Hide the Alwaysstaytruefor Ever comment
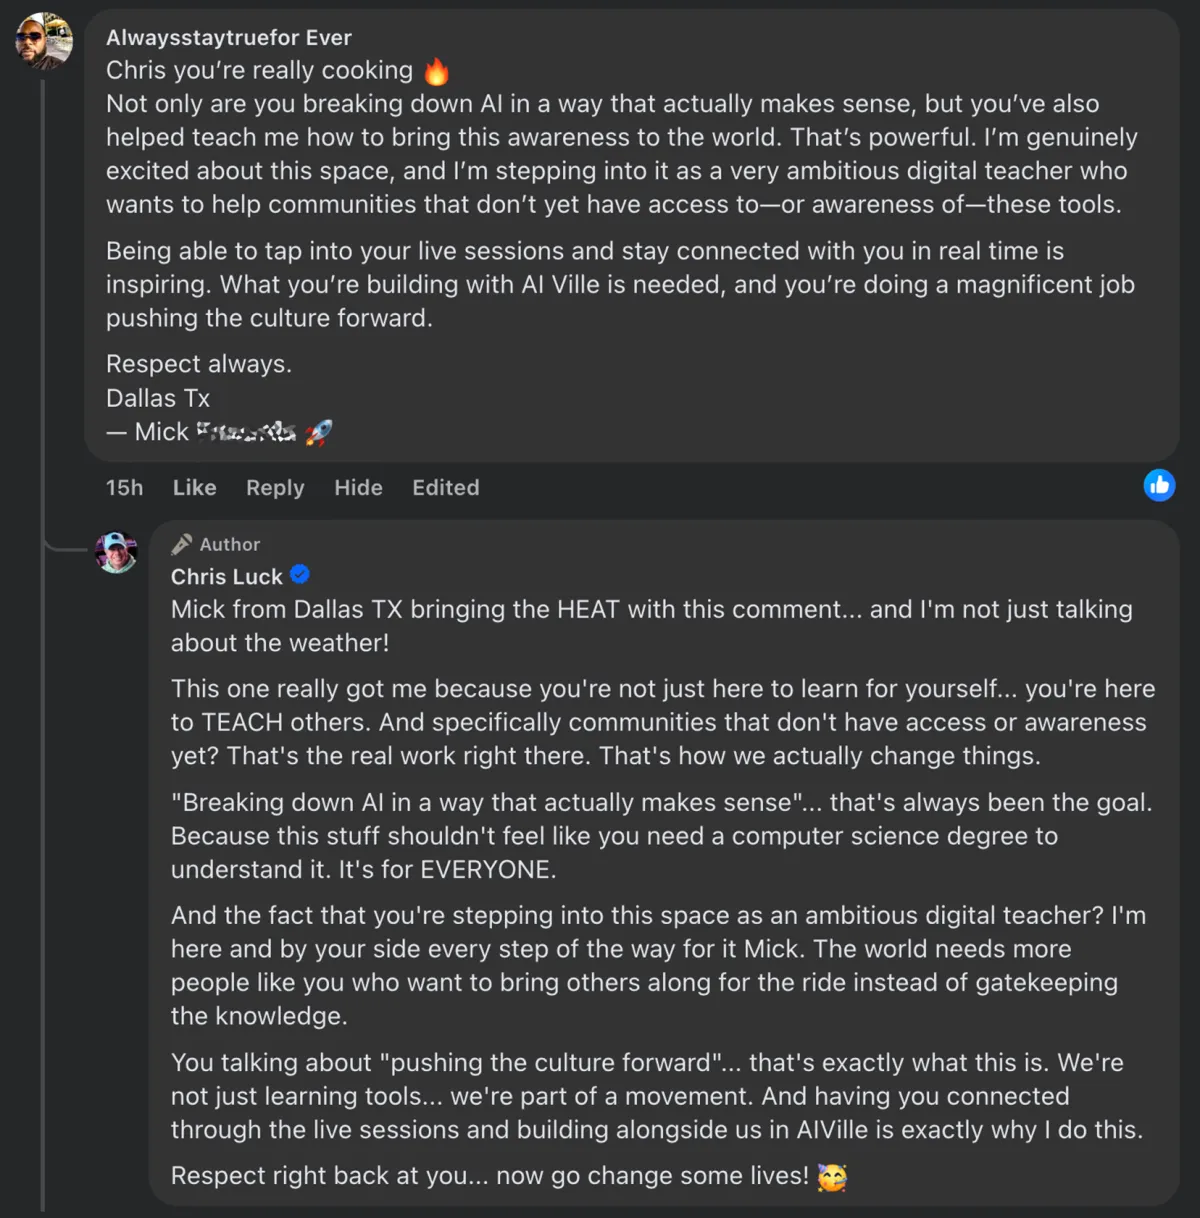 click(358, 488)
